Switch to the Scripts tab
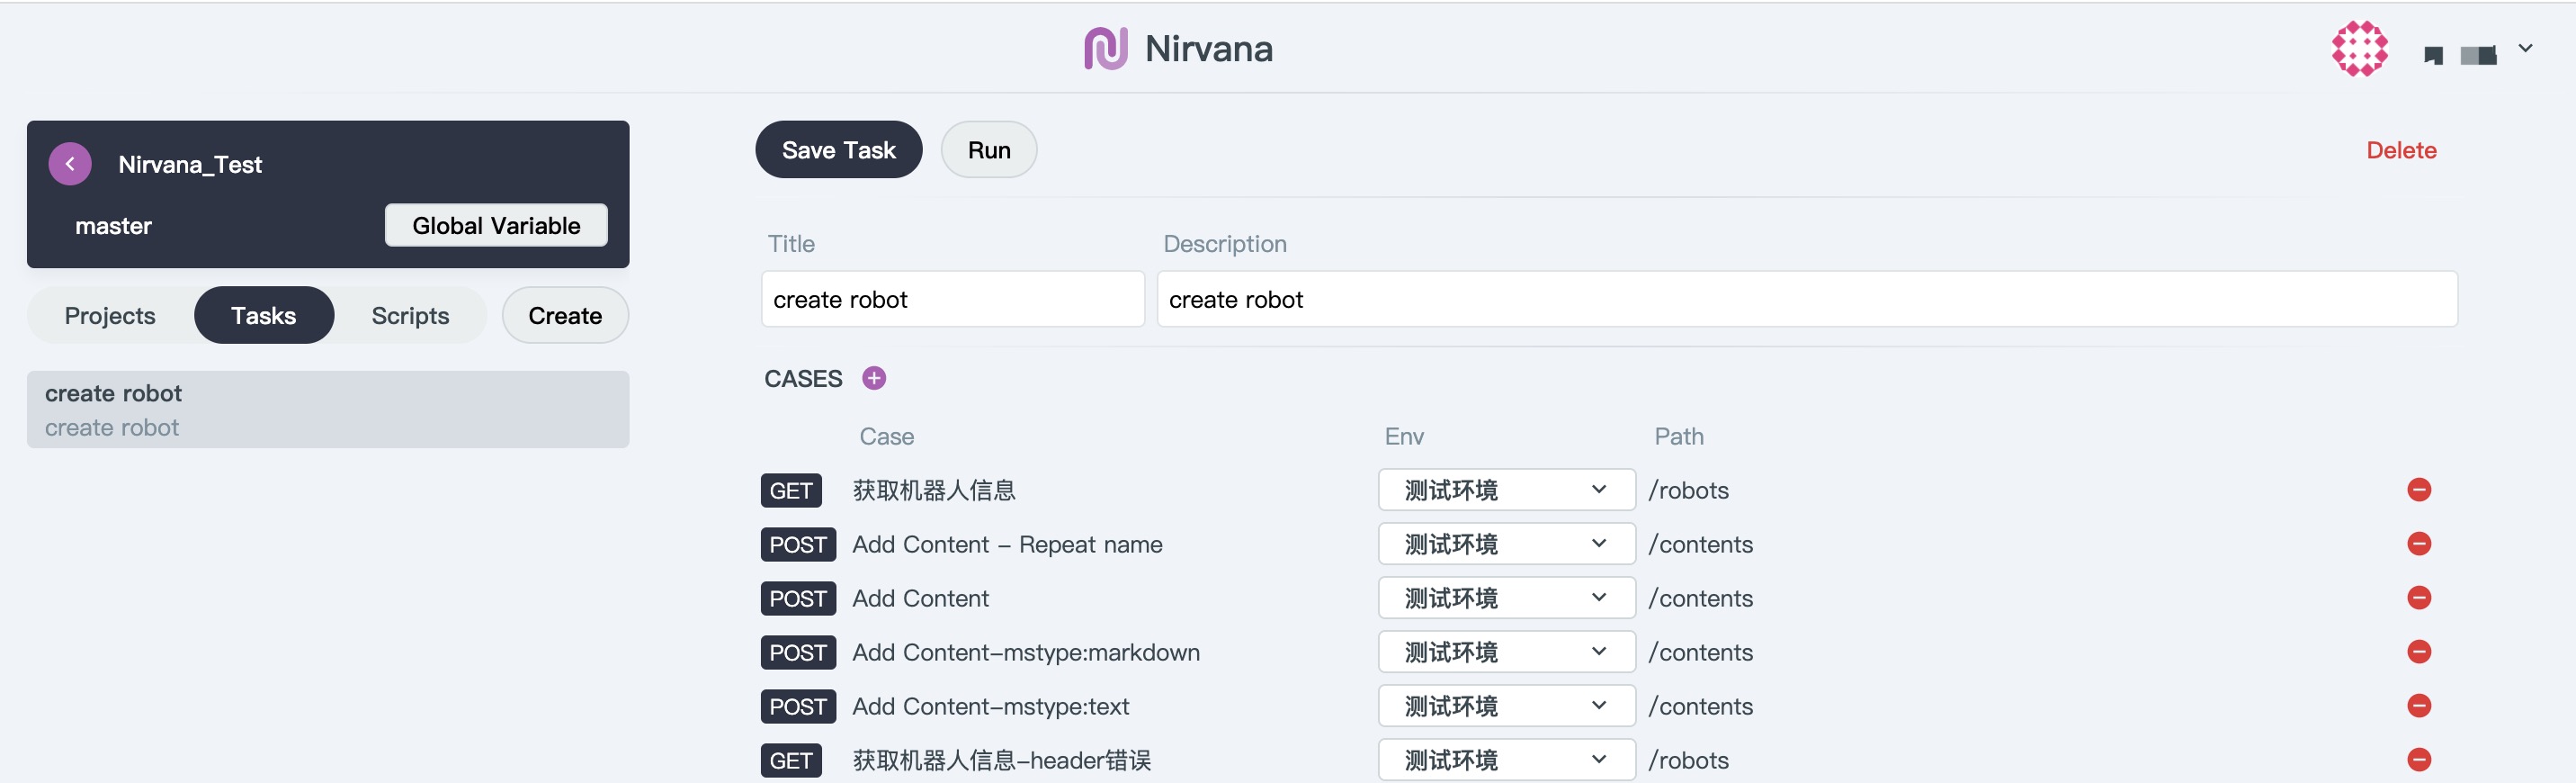Image resolution: width=2576 pixels, height=783 pixels. click(410, 316)
